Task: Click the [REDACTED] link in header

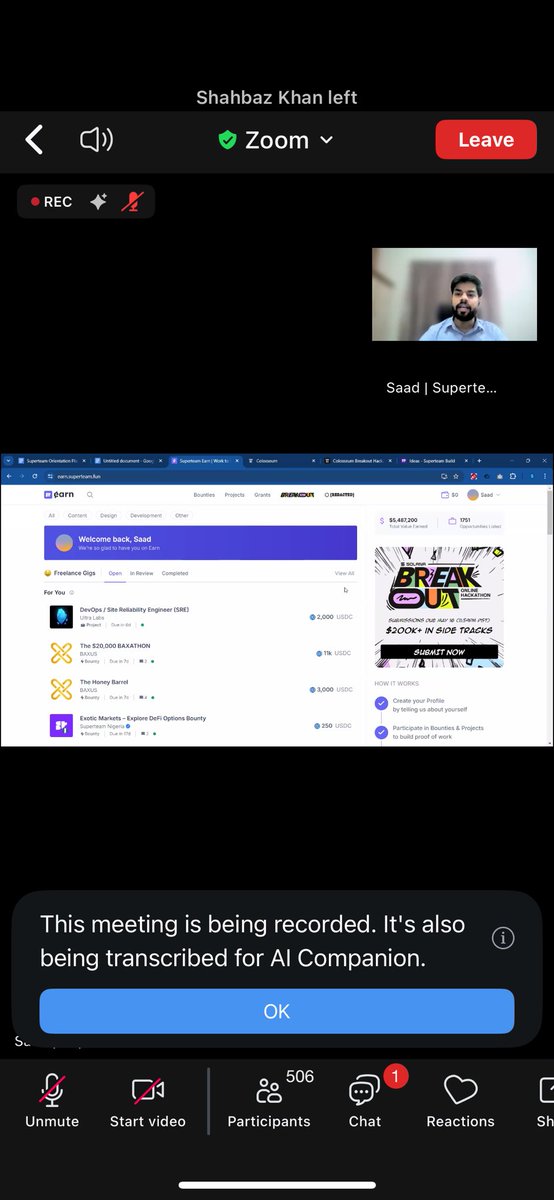Action: [x=339, y=494]
